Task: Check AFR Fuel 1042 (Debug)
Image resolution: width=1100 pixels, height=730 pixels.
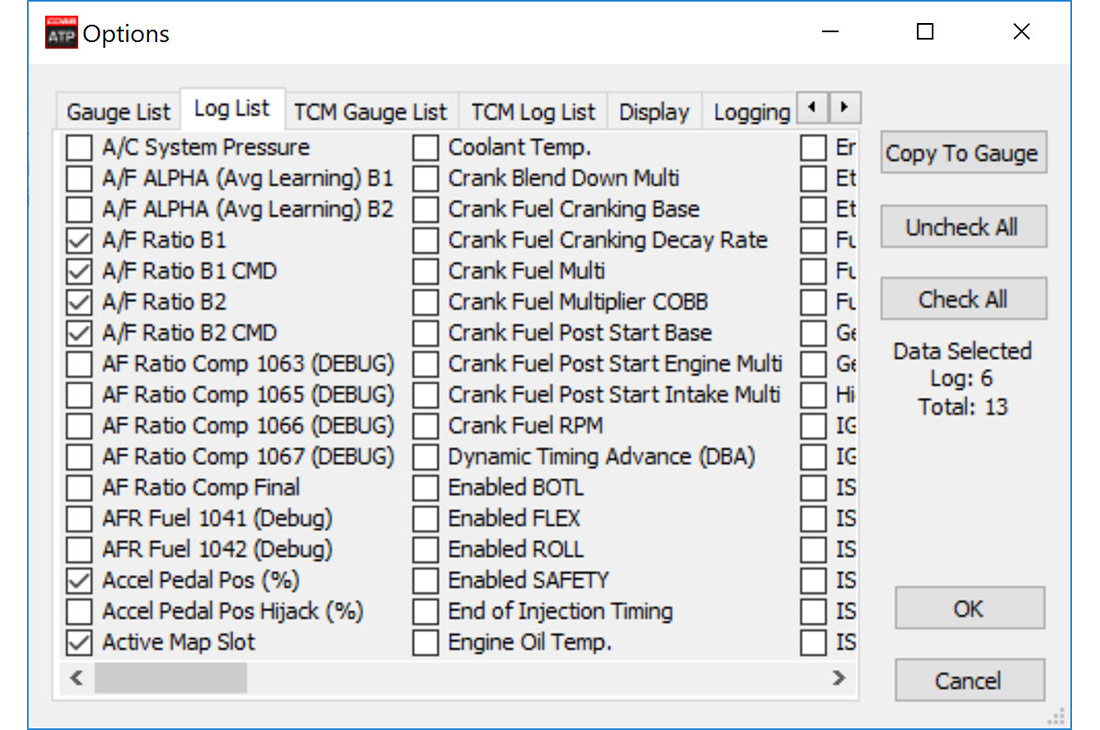Action: point(79,550)
